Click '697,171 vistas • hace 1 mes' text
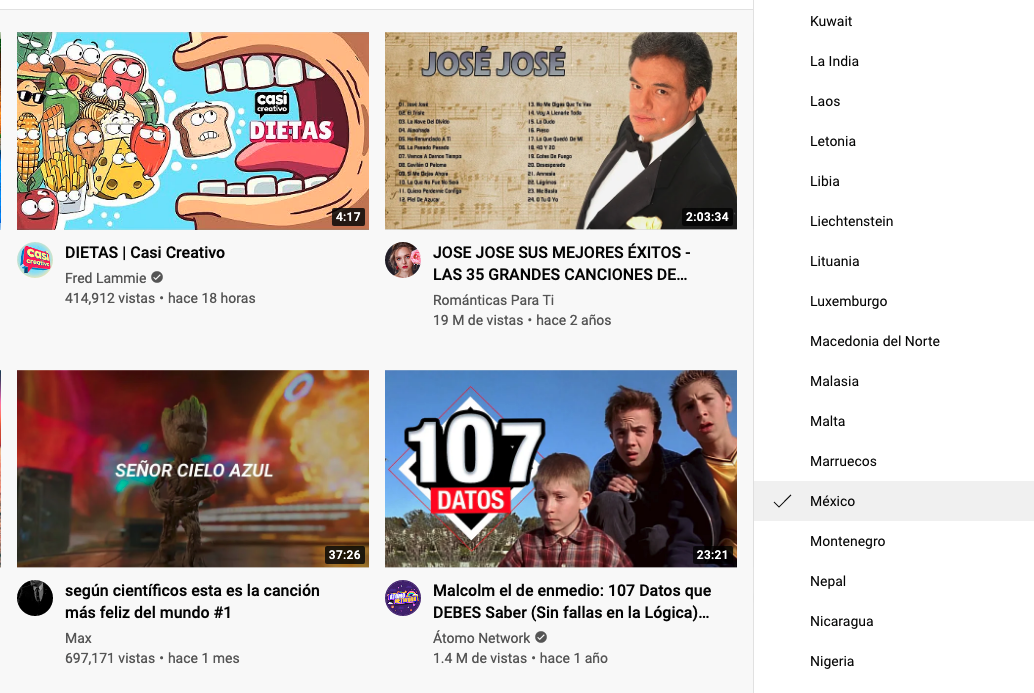 152,658
